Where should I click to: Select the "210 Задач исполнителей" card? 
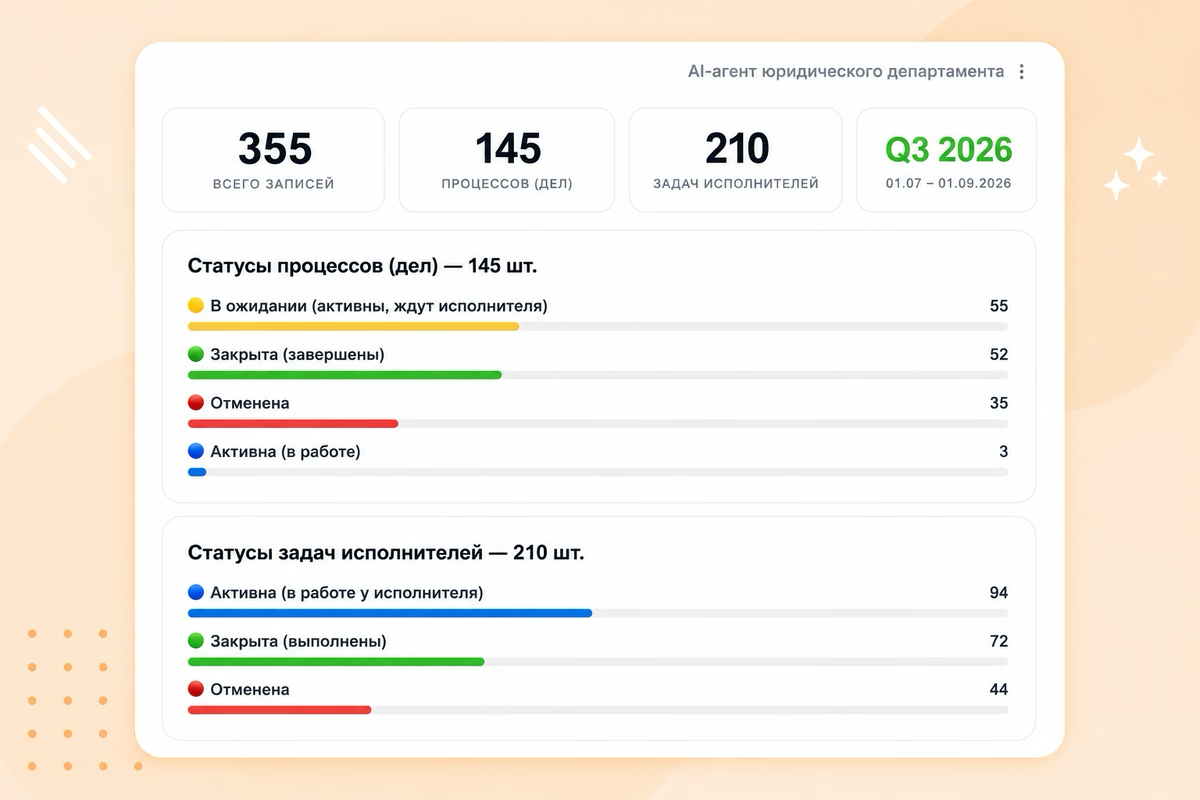[736, 160]
